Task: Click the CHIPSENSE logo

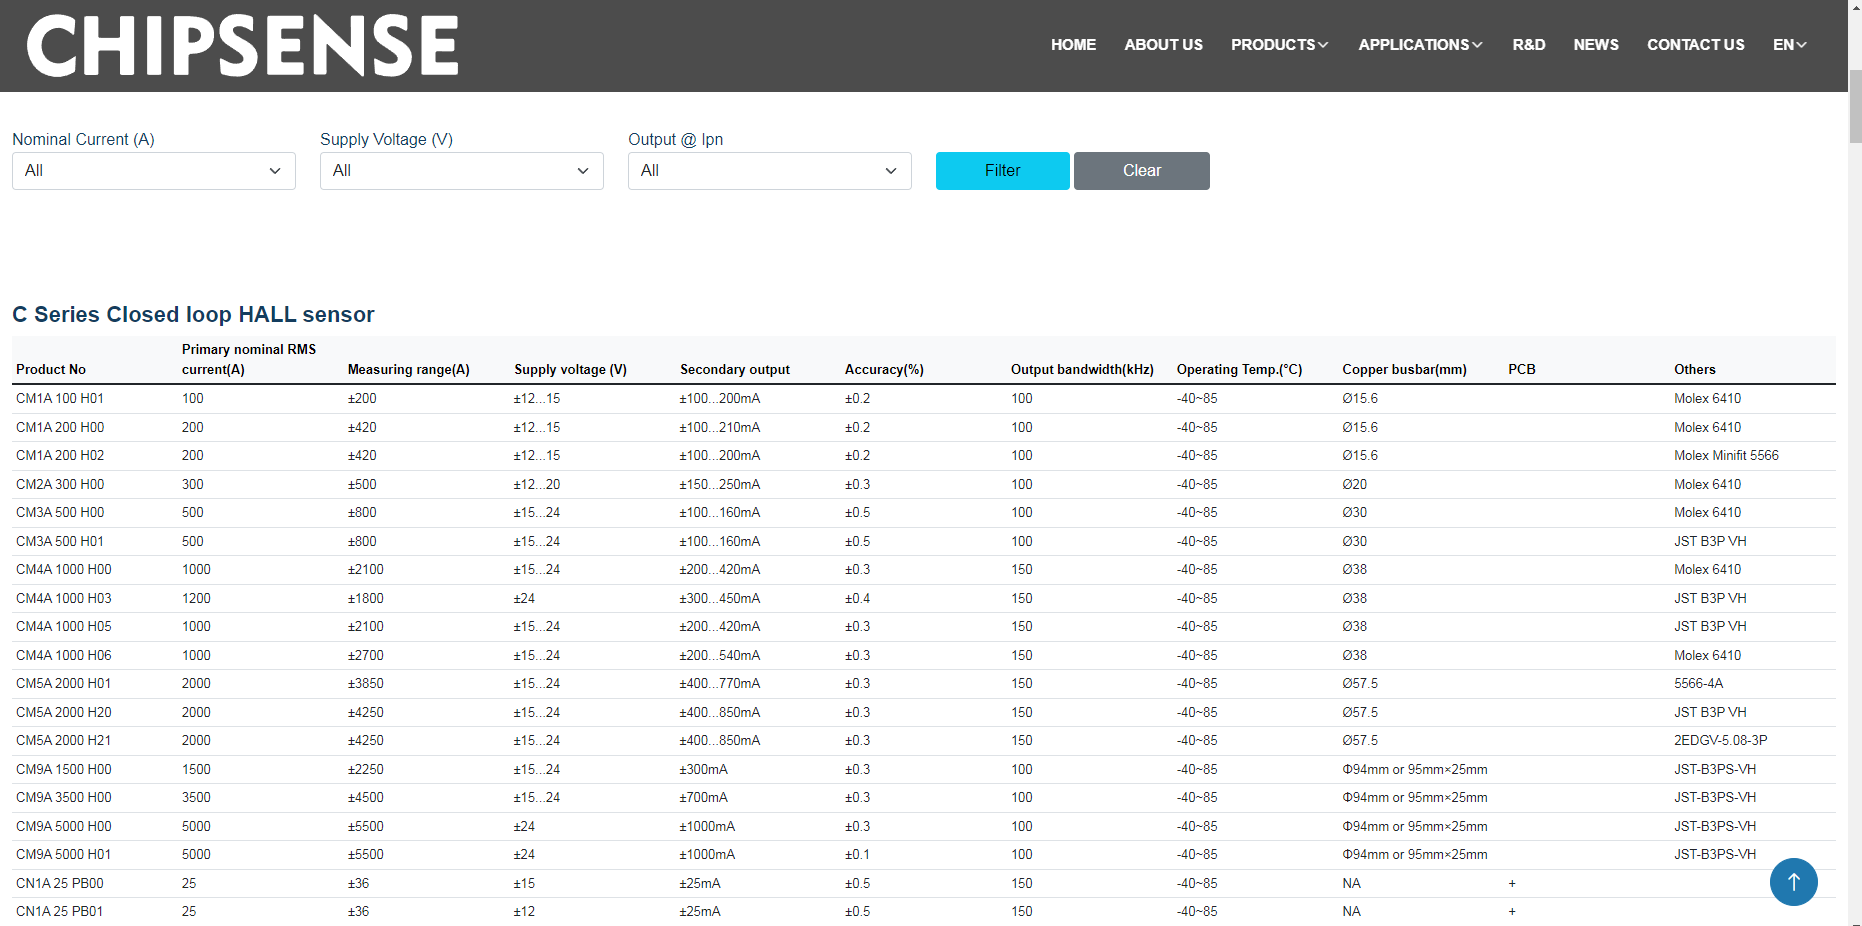Action: pyautogui.click(x=242, y=46)
